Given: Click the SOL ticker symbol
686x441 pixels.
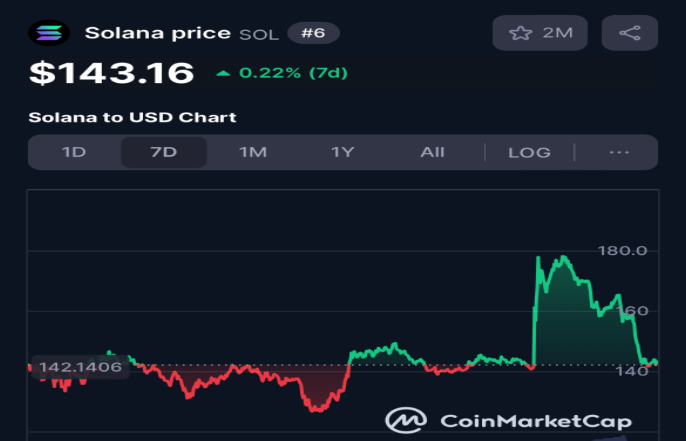Looking at the screenshot, I should (x=259, y=34).
